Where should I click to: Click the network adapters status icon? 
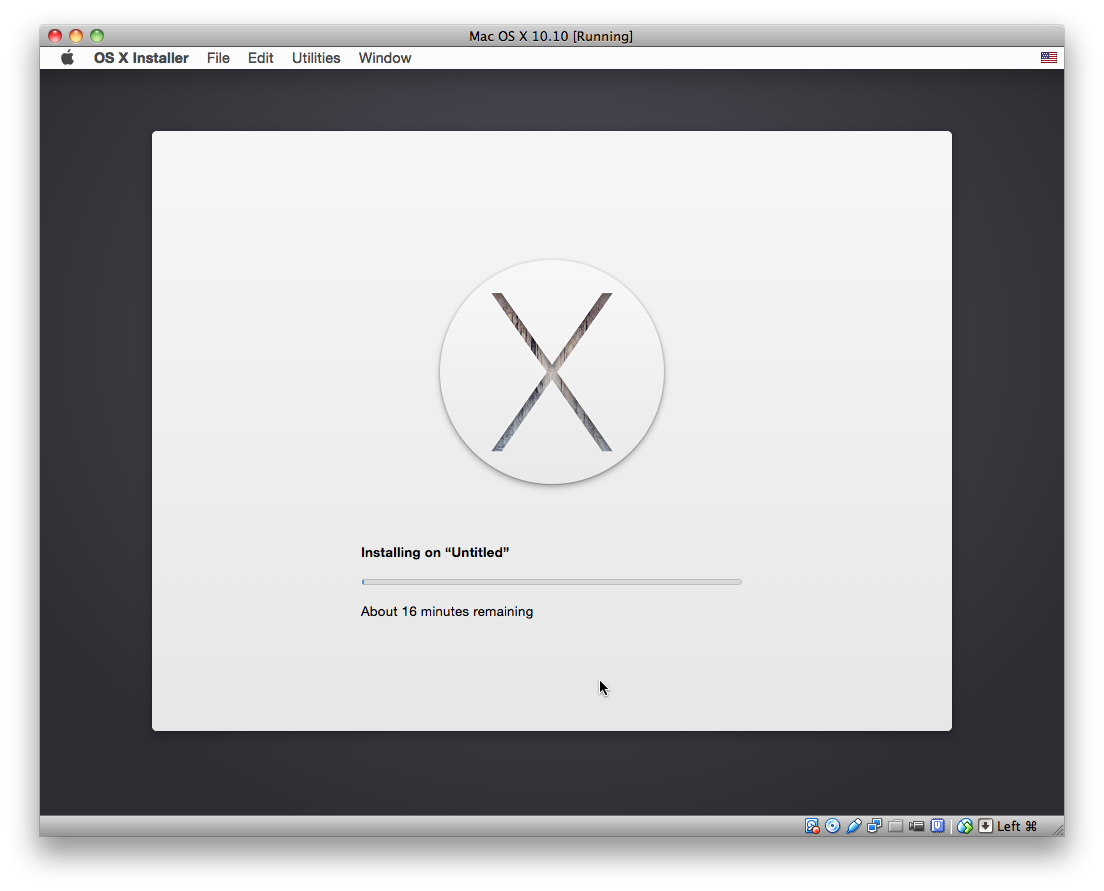(874, 825)
